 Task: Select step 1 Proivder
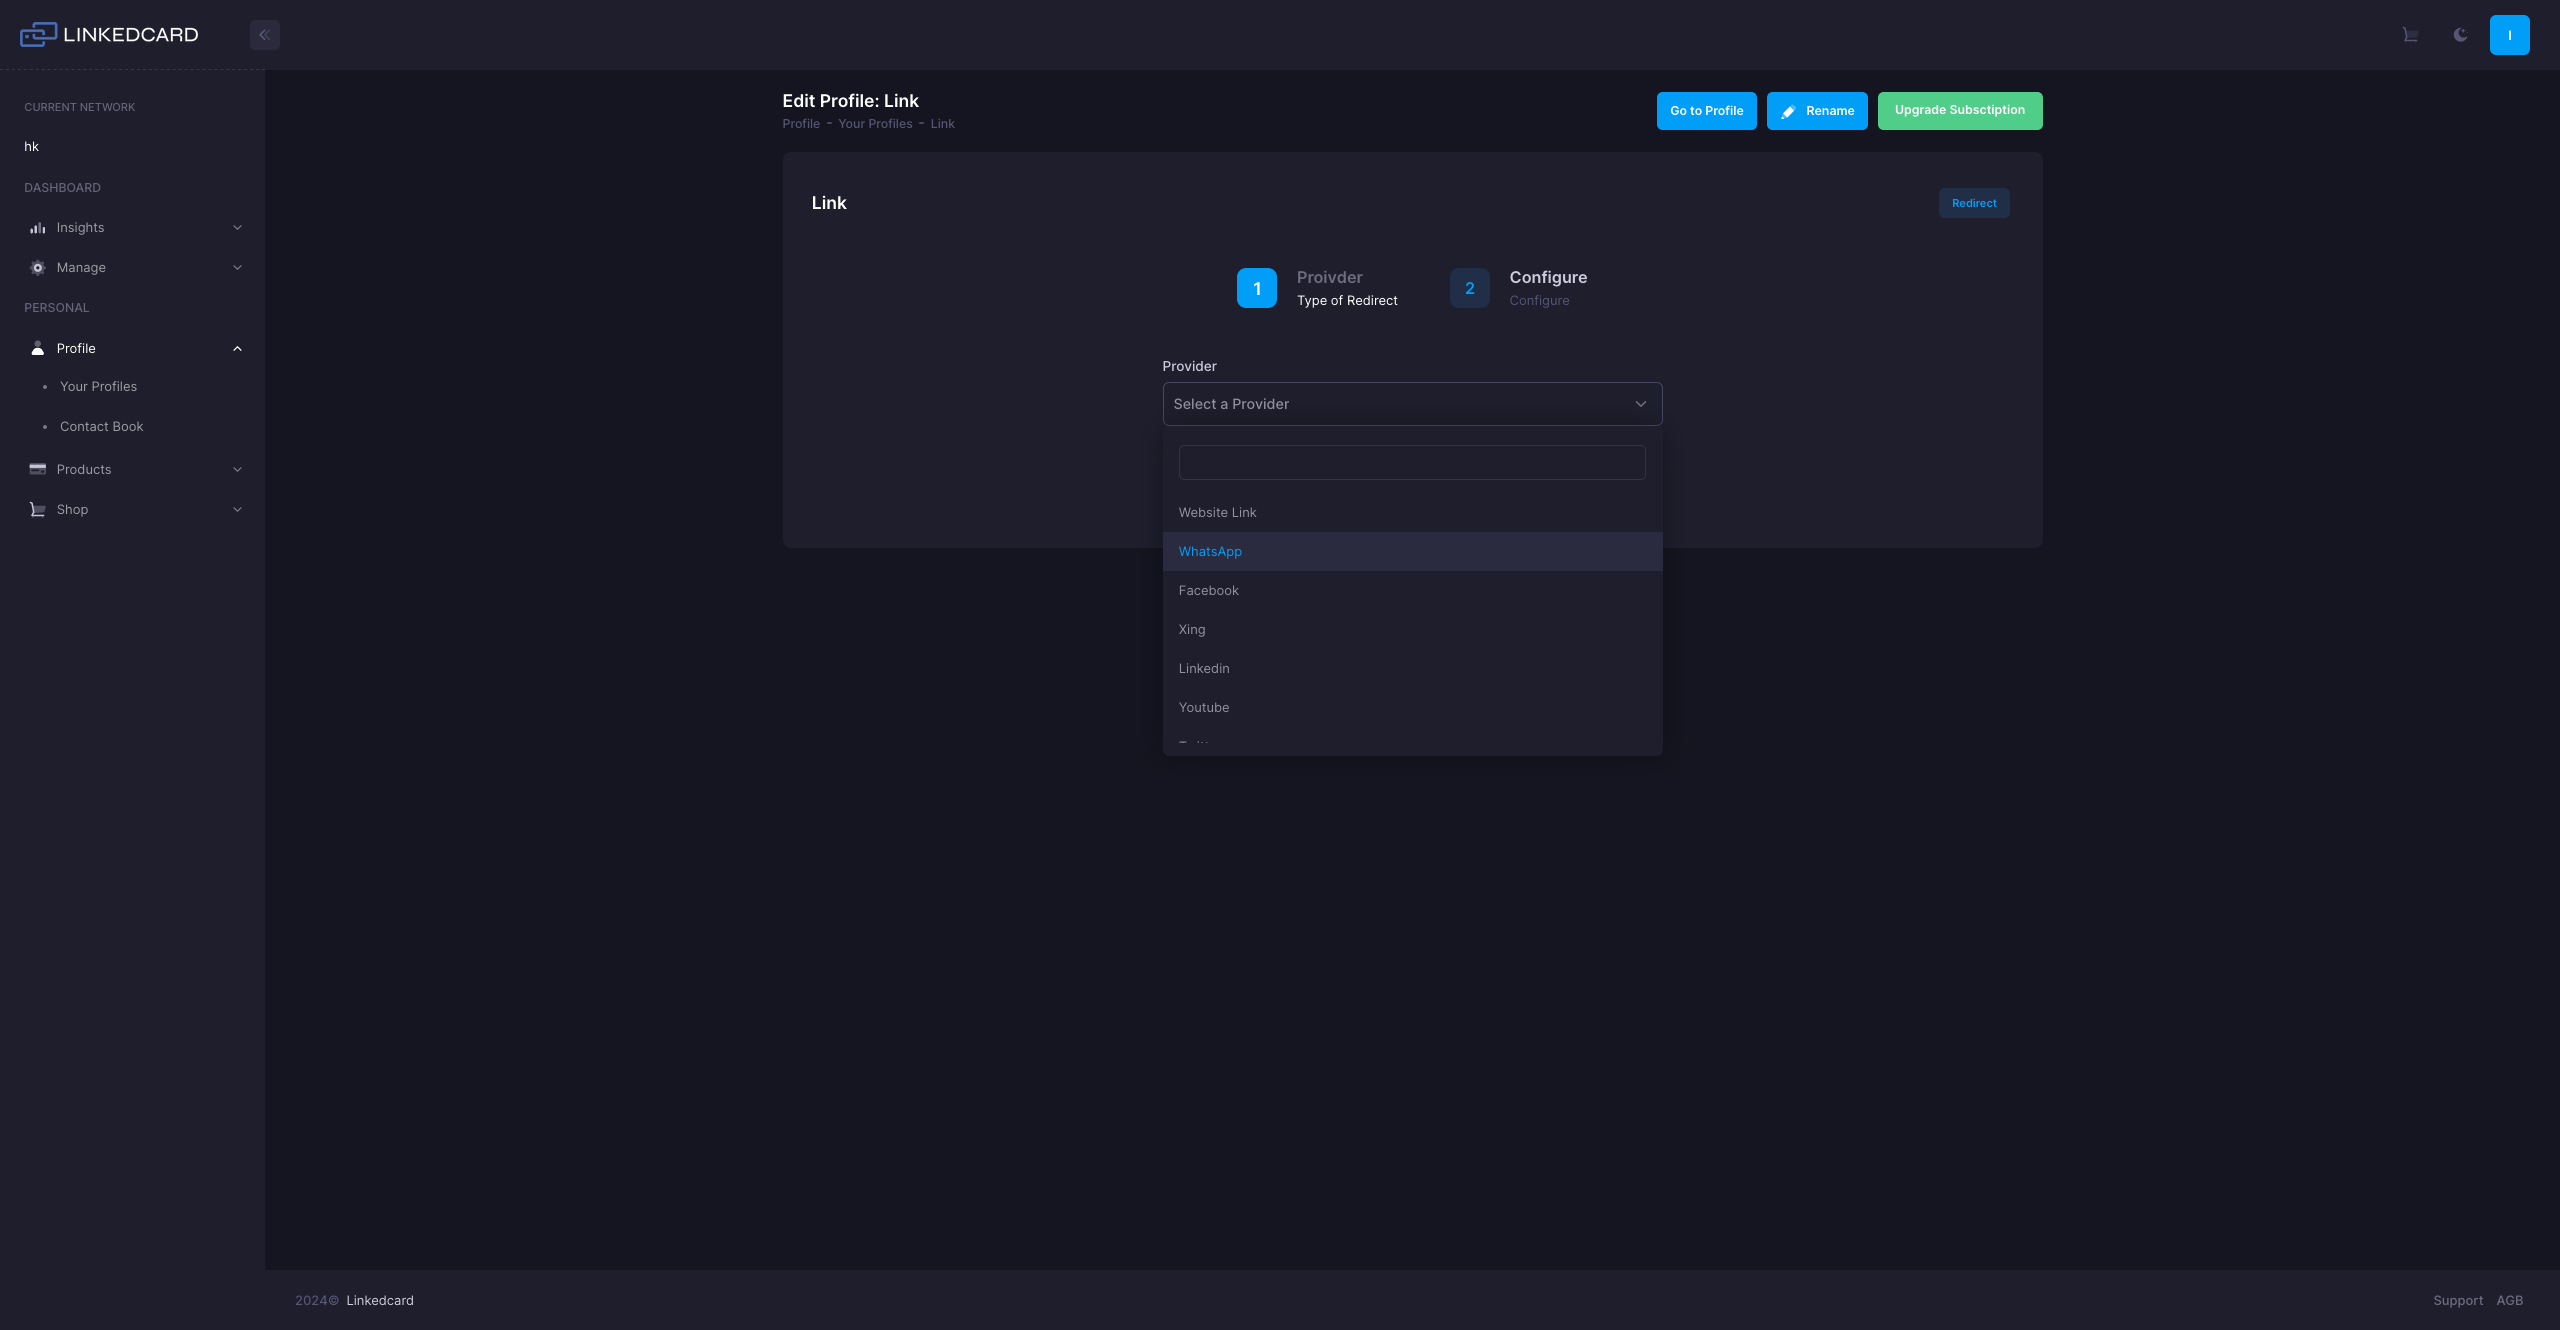tap(1317, 288)
